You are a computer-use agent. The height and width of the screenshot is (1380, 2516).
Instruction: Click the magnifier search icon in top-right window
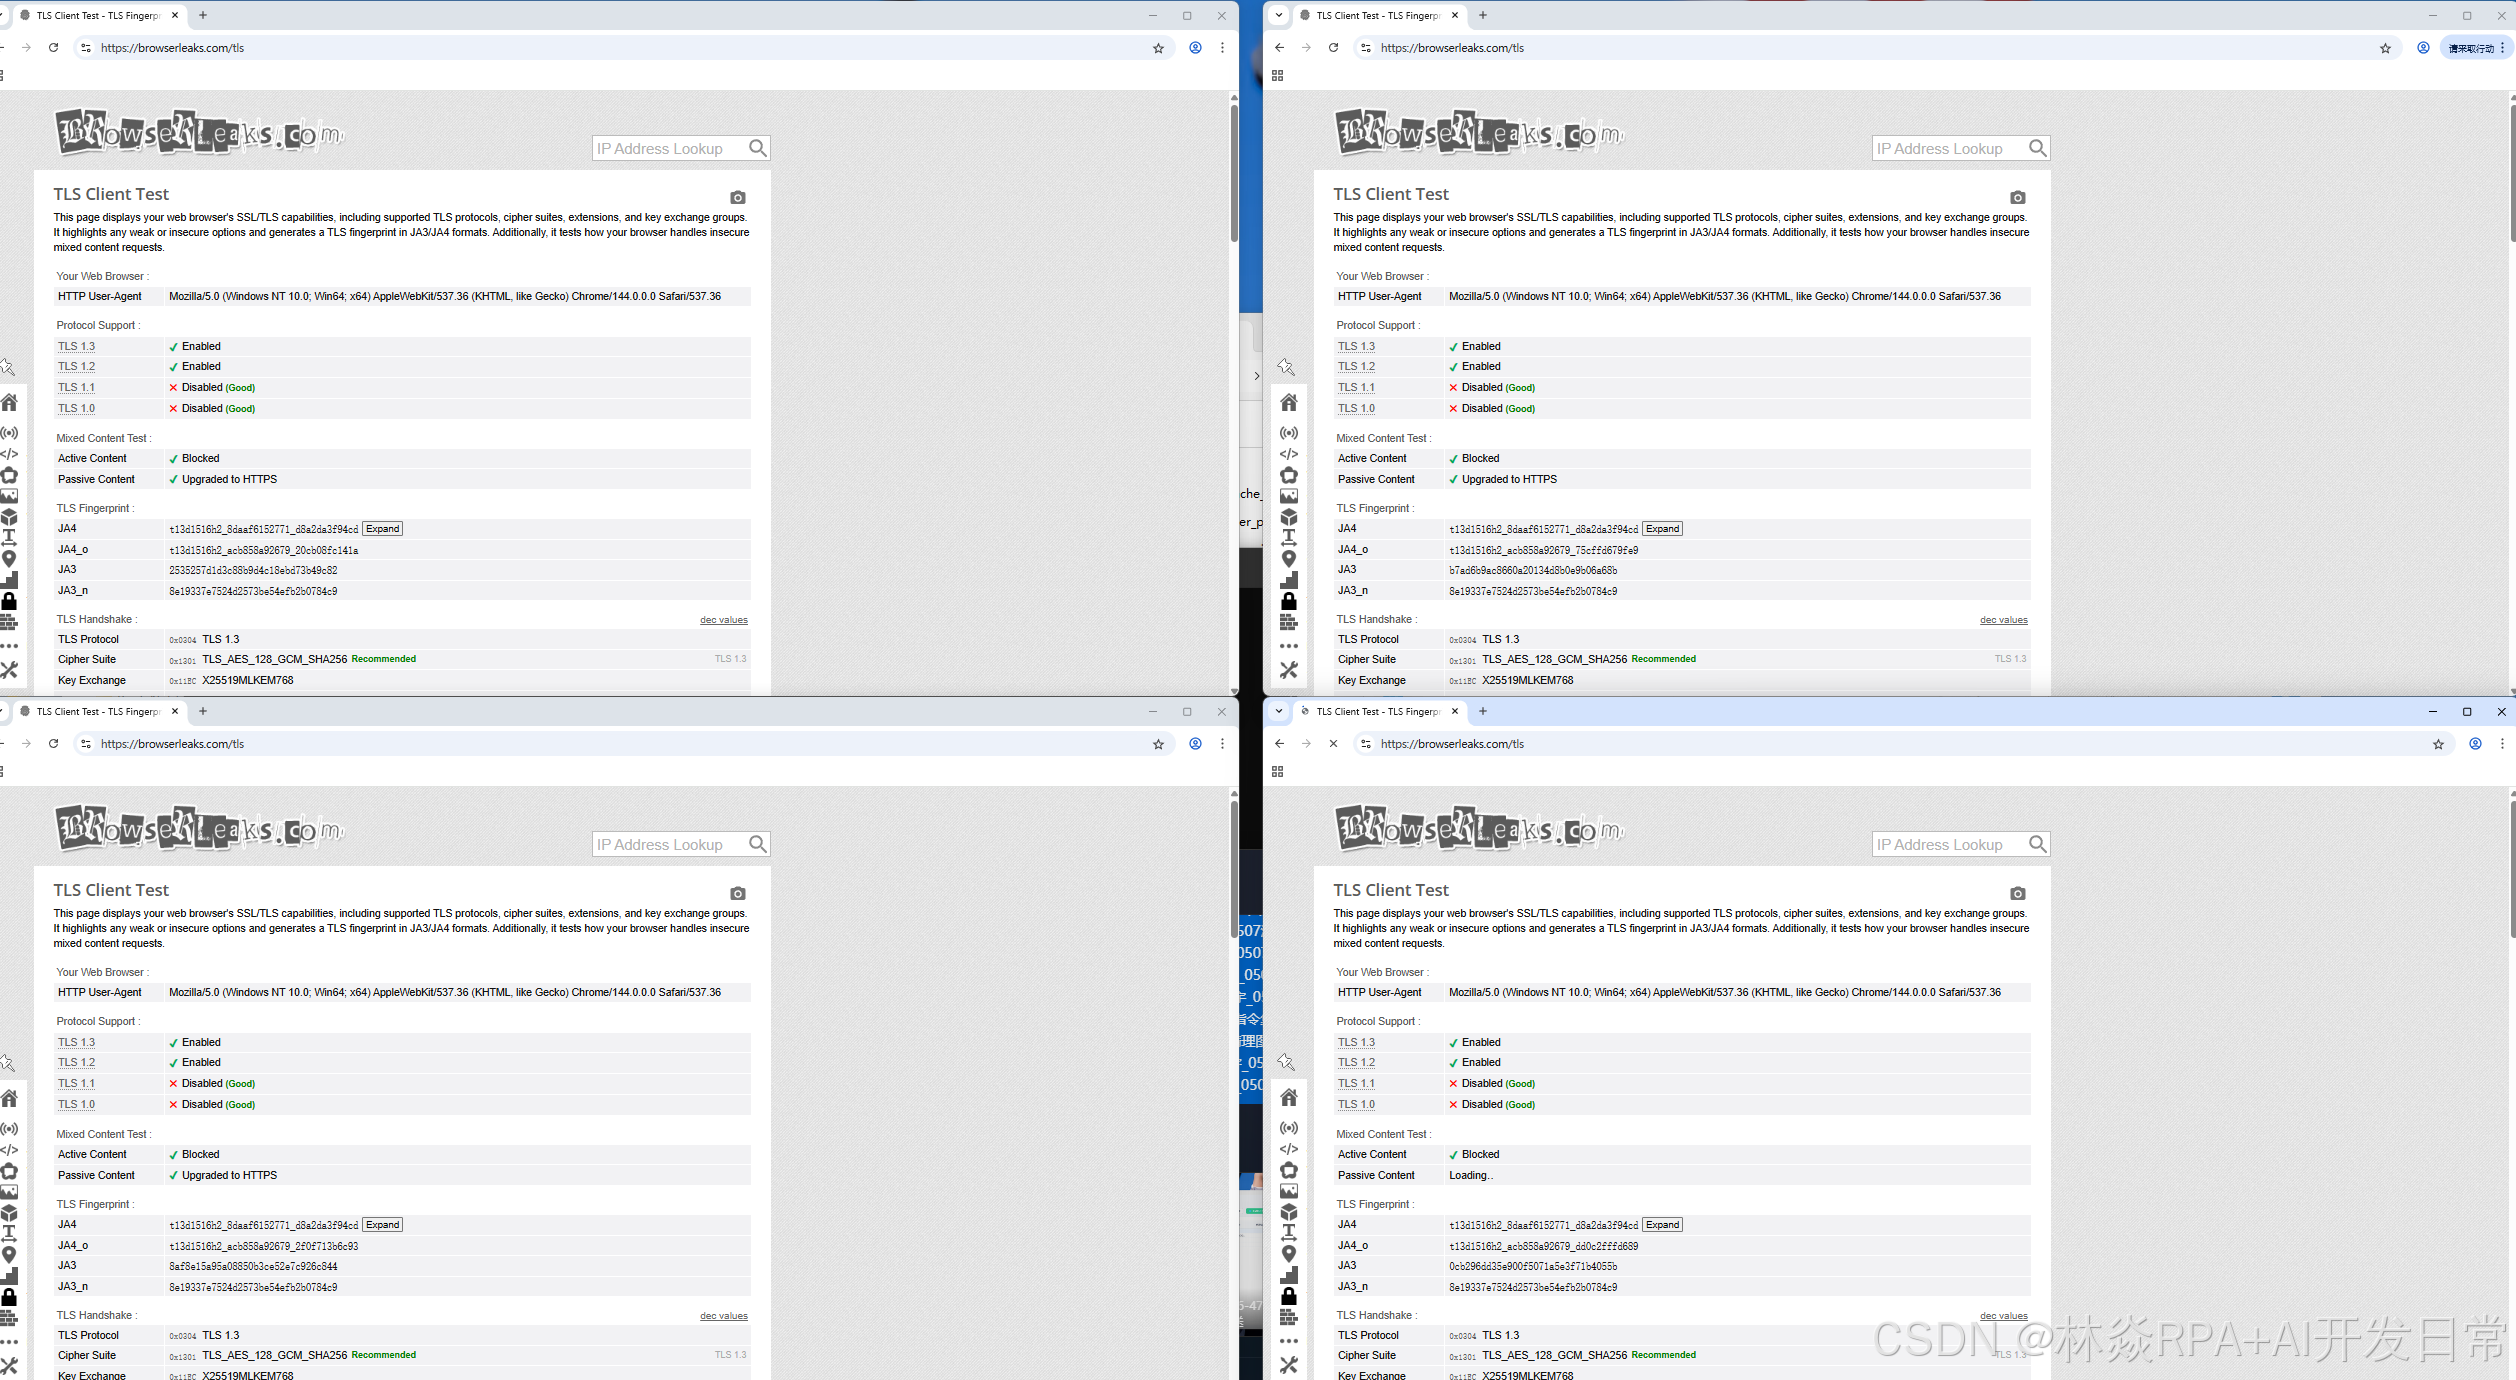coord(2038,148)
